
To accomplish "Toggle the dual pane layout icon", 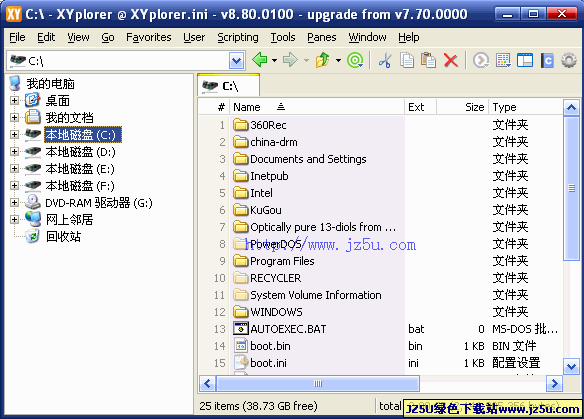I will pos(525,60).
